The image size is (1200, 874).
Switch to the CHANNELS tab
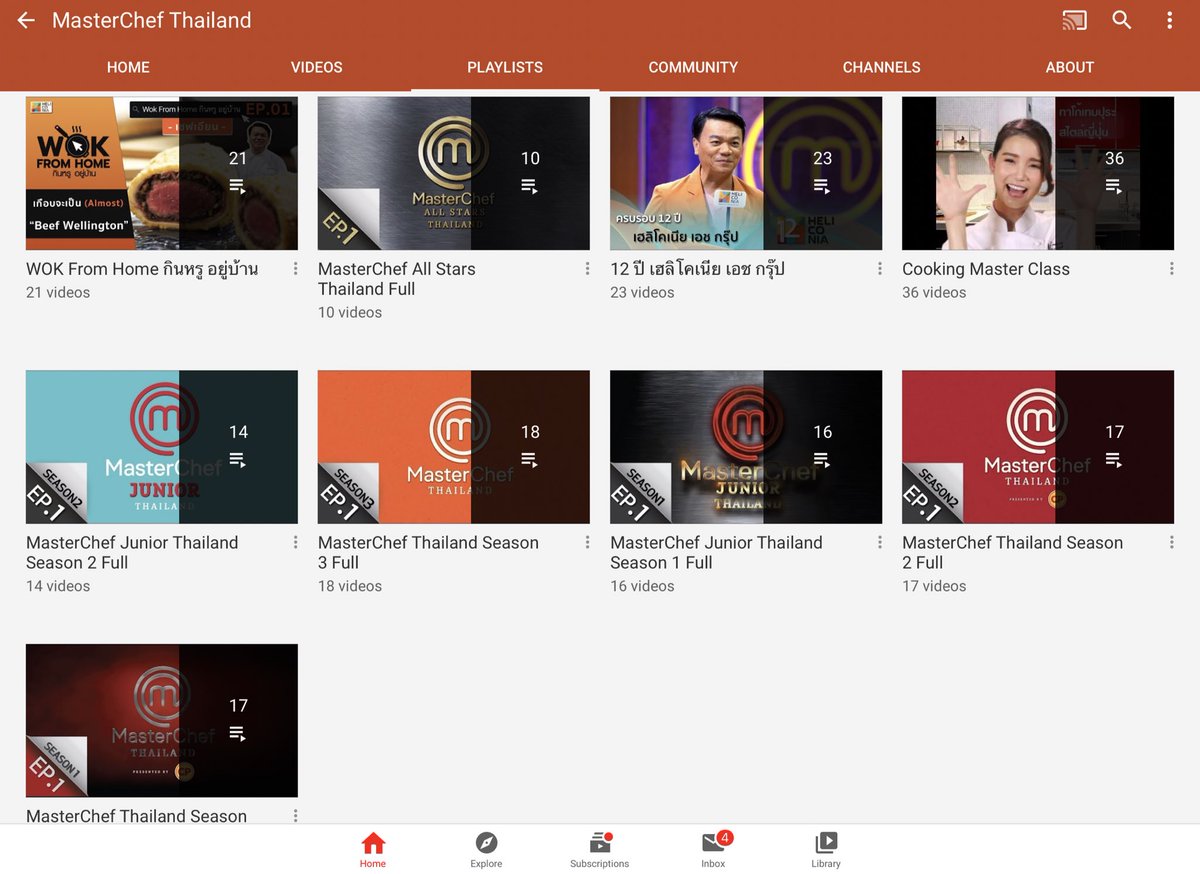[x=881, y=67]
